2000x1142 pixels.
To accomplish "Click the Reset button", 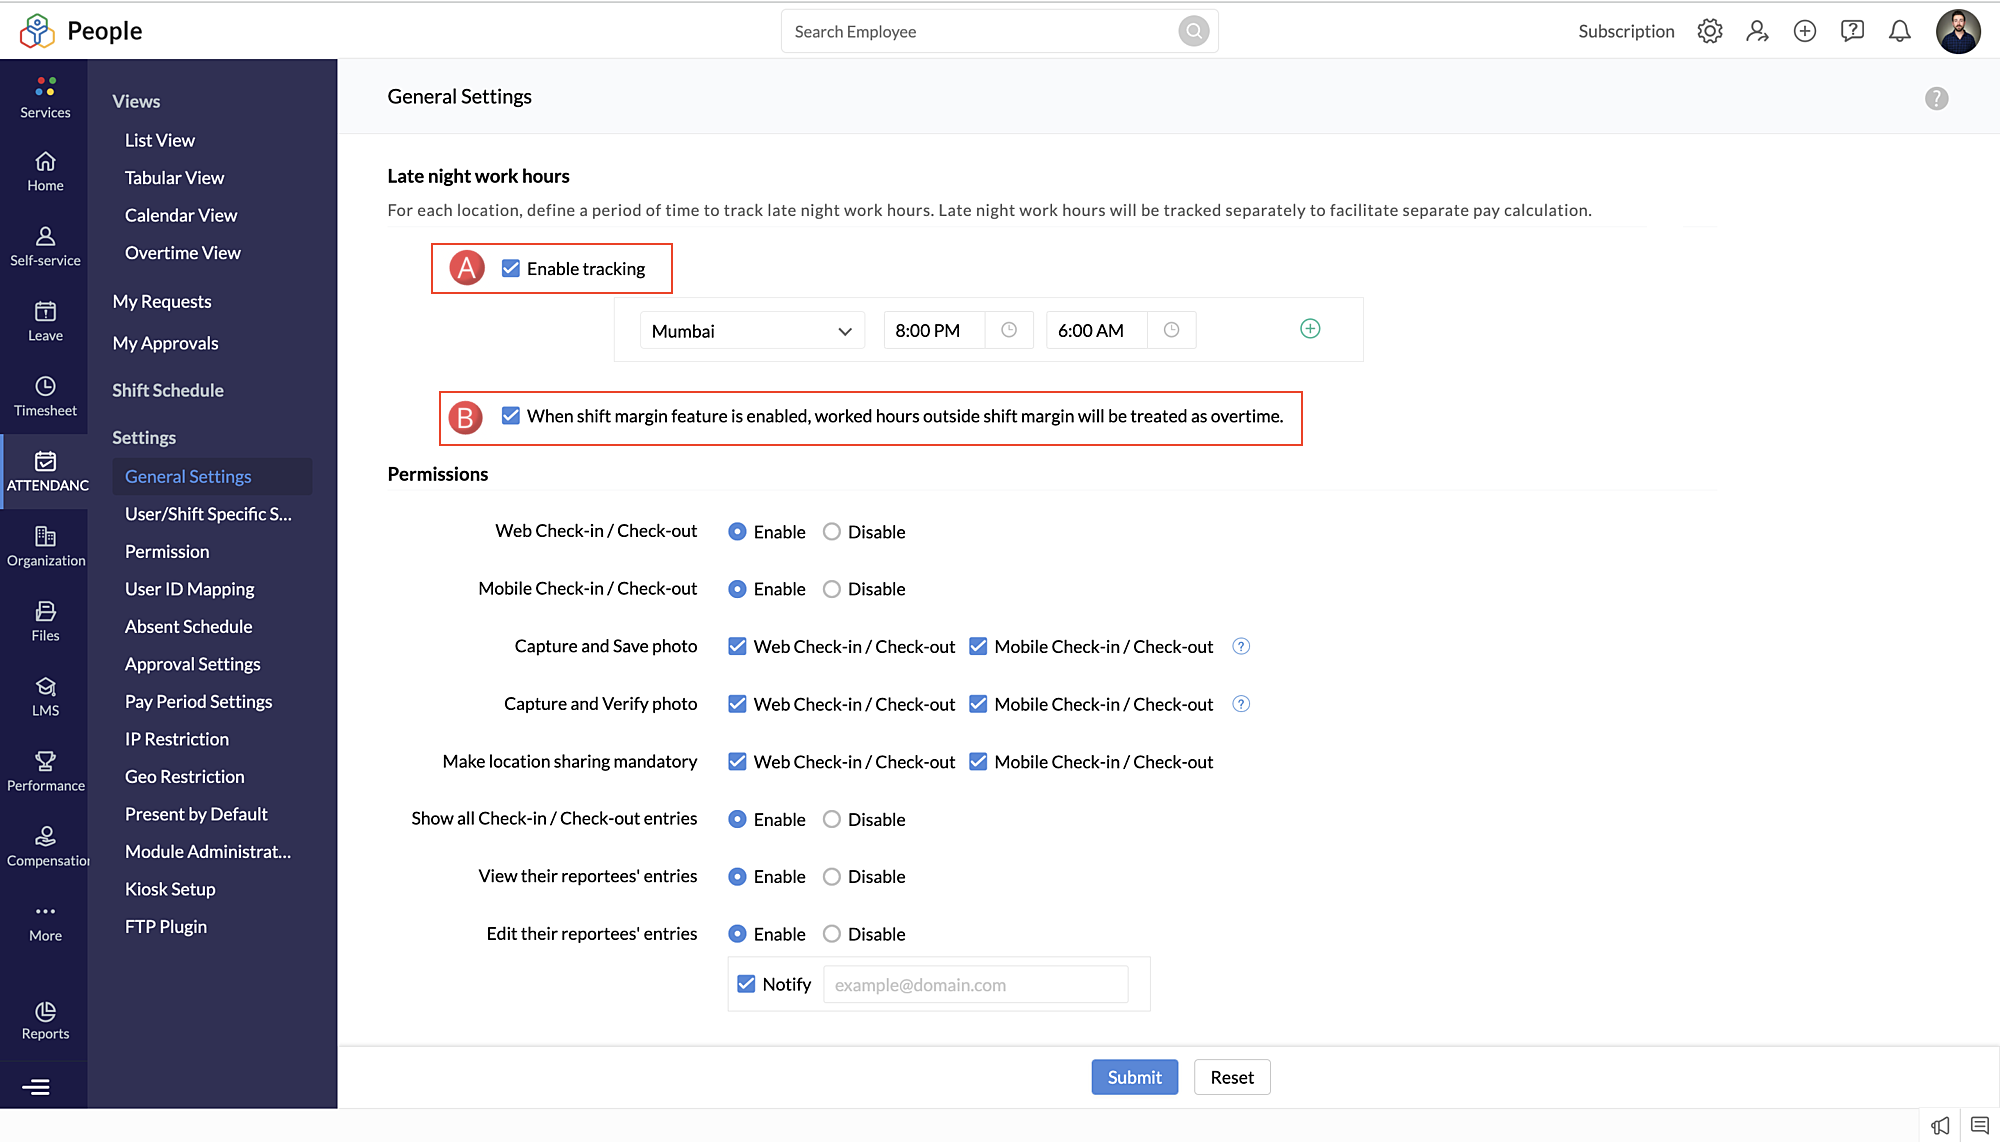I will pyautogui.click(x=1232, y=1077).
